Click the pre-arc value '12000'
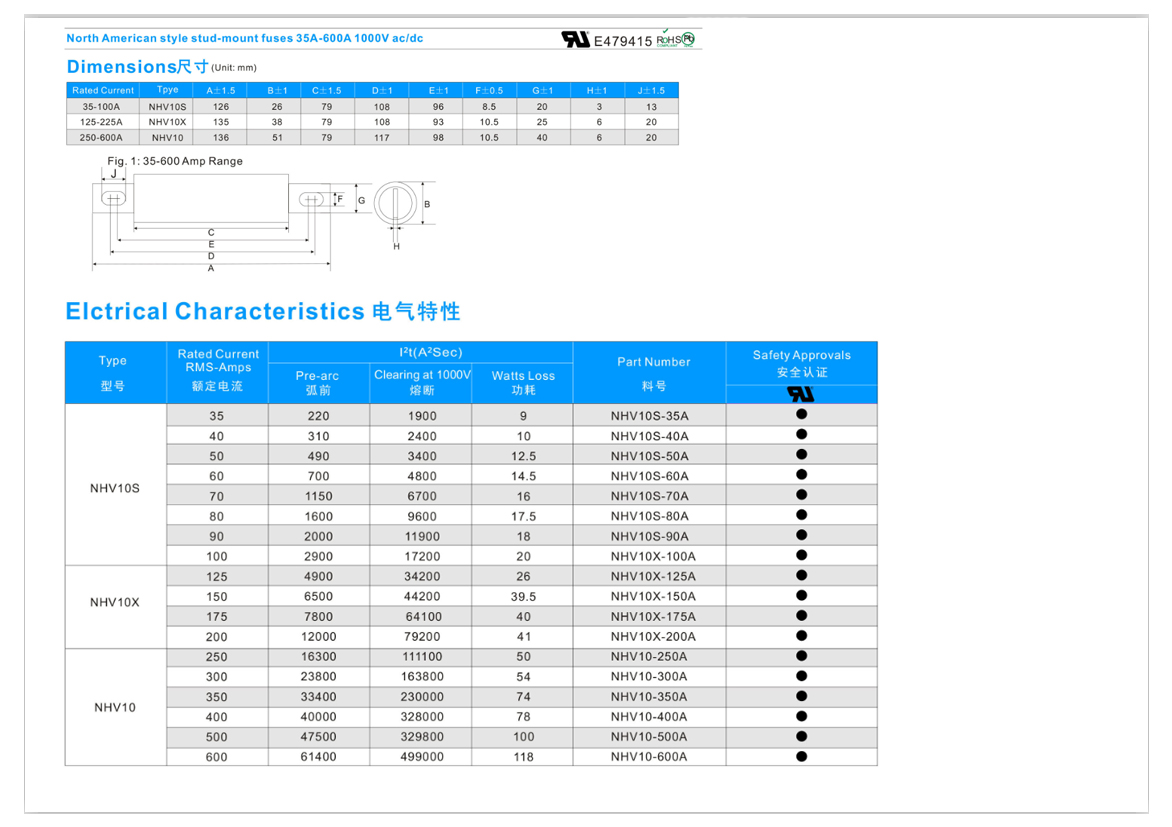 318,637
